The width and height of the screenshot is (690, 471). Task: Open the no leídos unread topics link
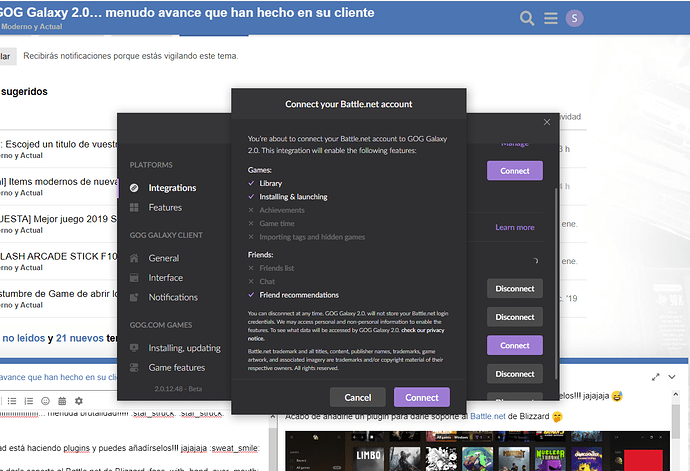click(x=24, y=338)
